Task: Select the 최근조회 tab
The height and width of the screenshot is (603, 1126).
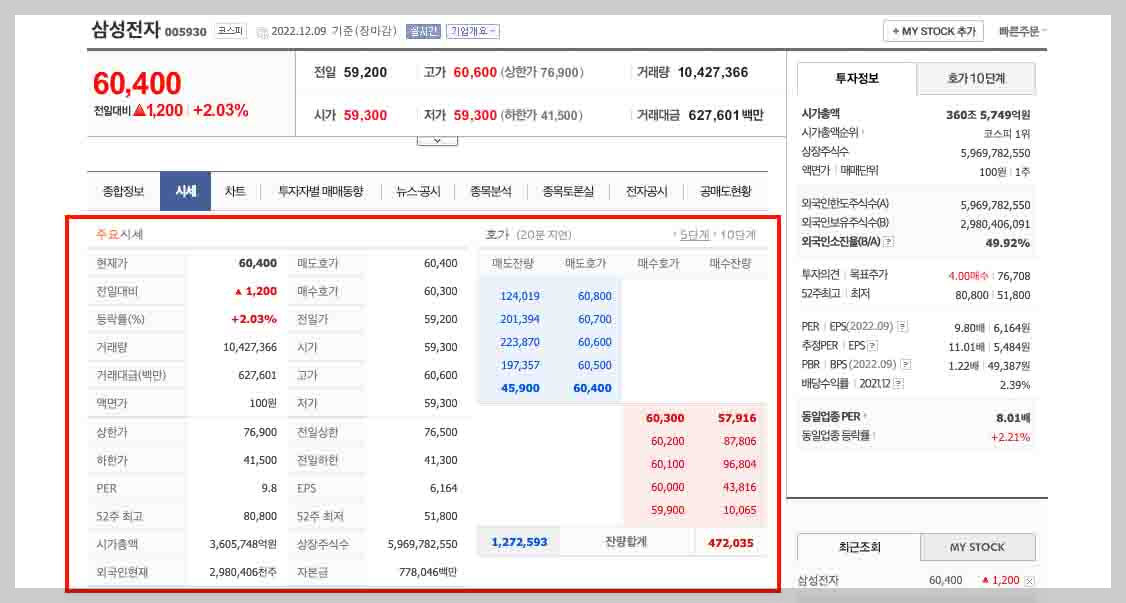Action: click(859, 547)
